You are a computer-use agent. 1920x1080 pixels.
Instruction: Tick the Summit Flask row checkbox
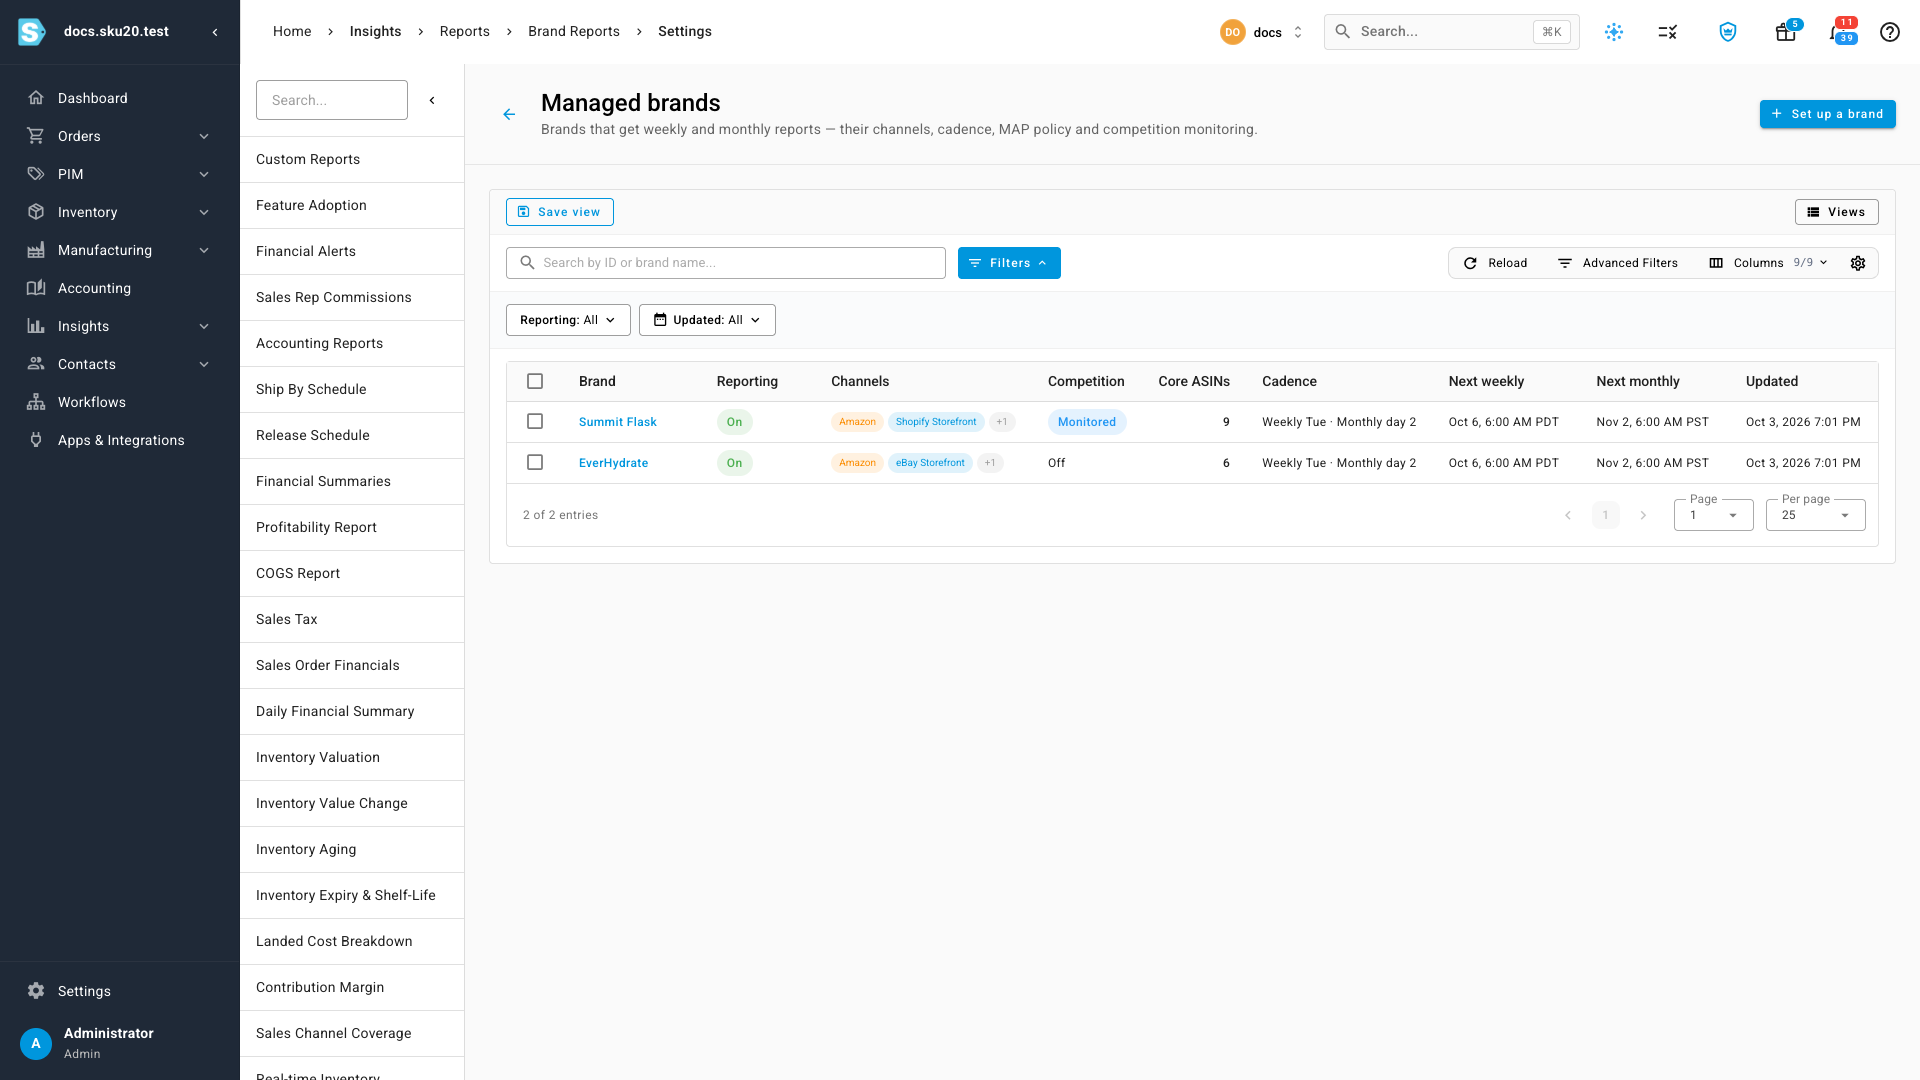[535, 422]
